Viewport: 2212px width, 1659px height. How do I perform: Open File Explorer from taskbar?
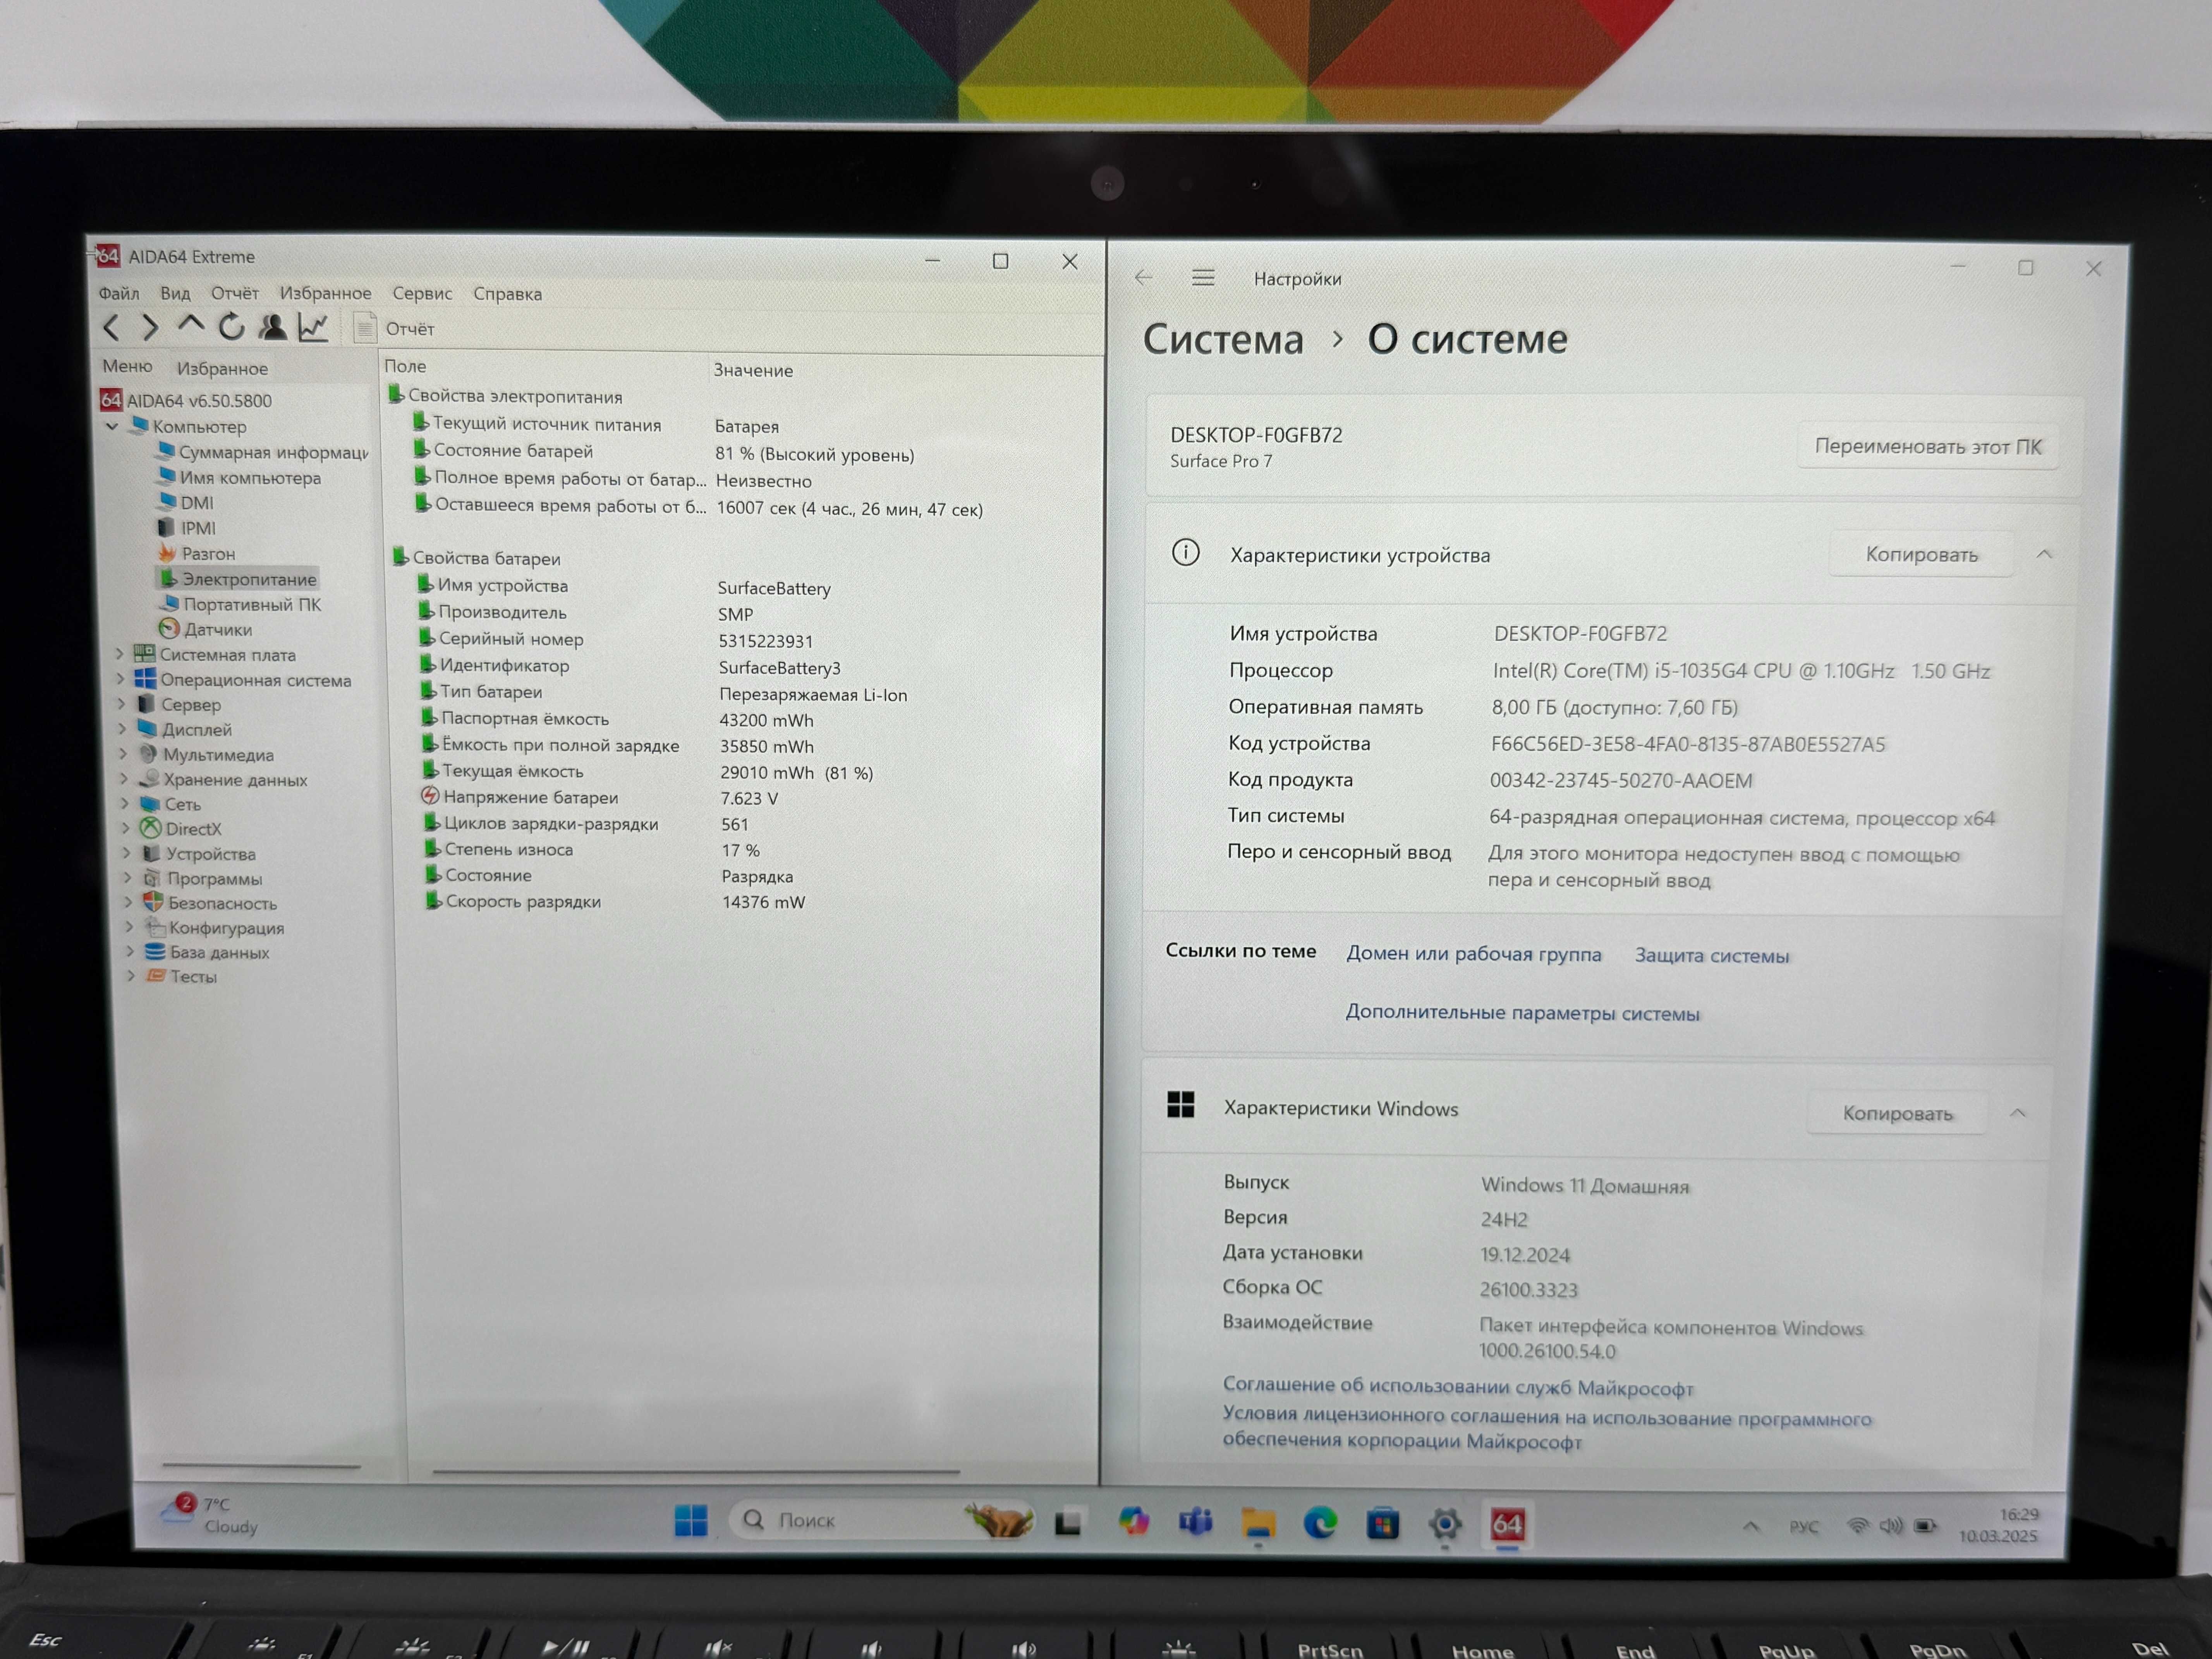[x=1258, y=1523]
